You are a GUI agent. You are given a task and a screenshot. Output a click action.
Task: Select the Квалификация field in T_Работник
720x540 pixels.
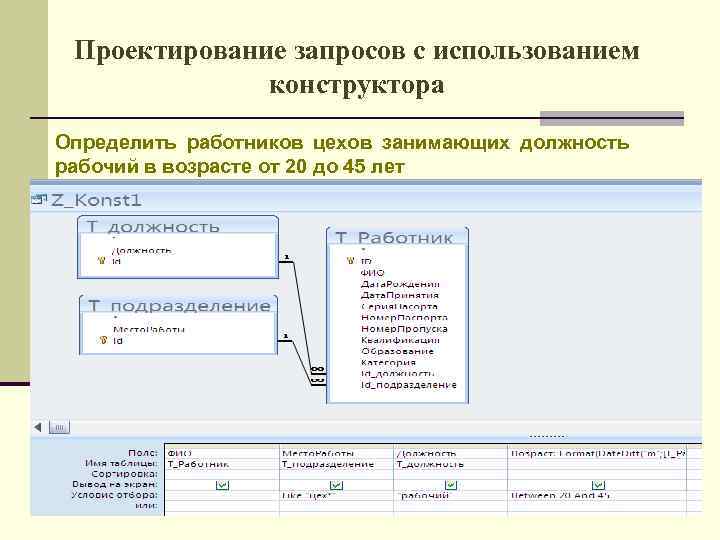[400, 340]
